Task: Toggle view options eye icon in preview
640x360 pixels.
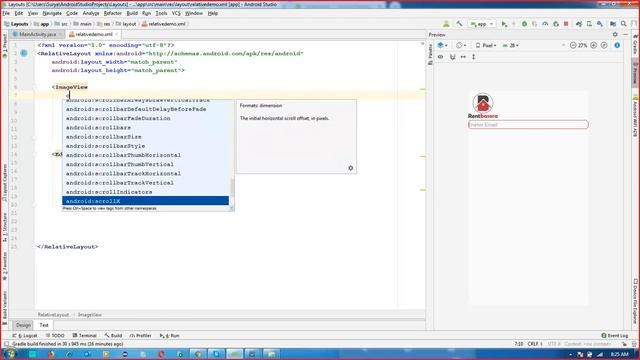Action: click(440, 57)
